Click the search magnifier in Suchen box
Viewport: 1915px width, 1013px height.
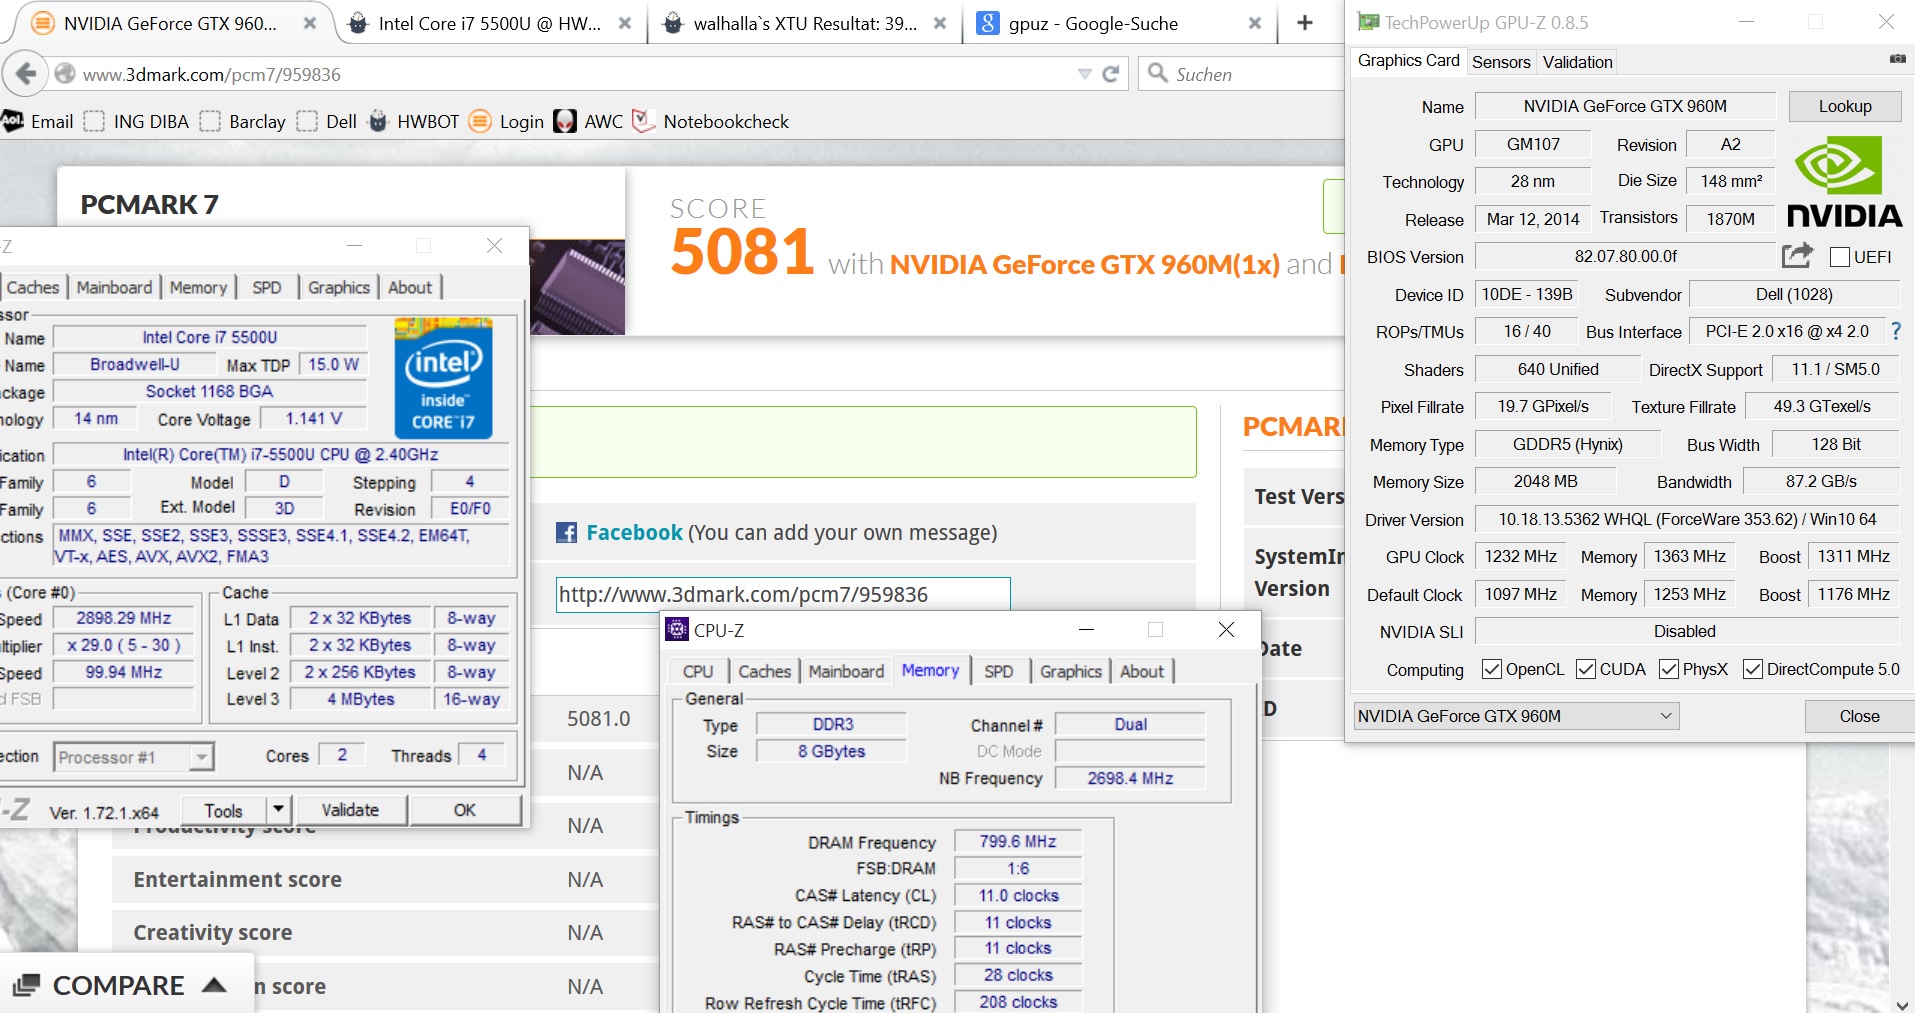[x=1157, y=73]
